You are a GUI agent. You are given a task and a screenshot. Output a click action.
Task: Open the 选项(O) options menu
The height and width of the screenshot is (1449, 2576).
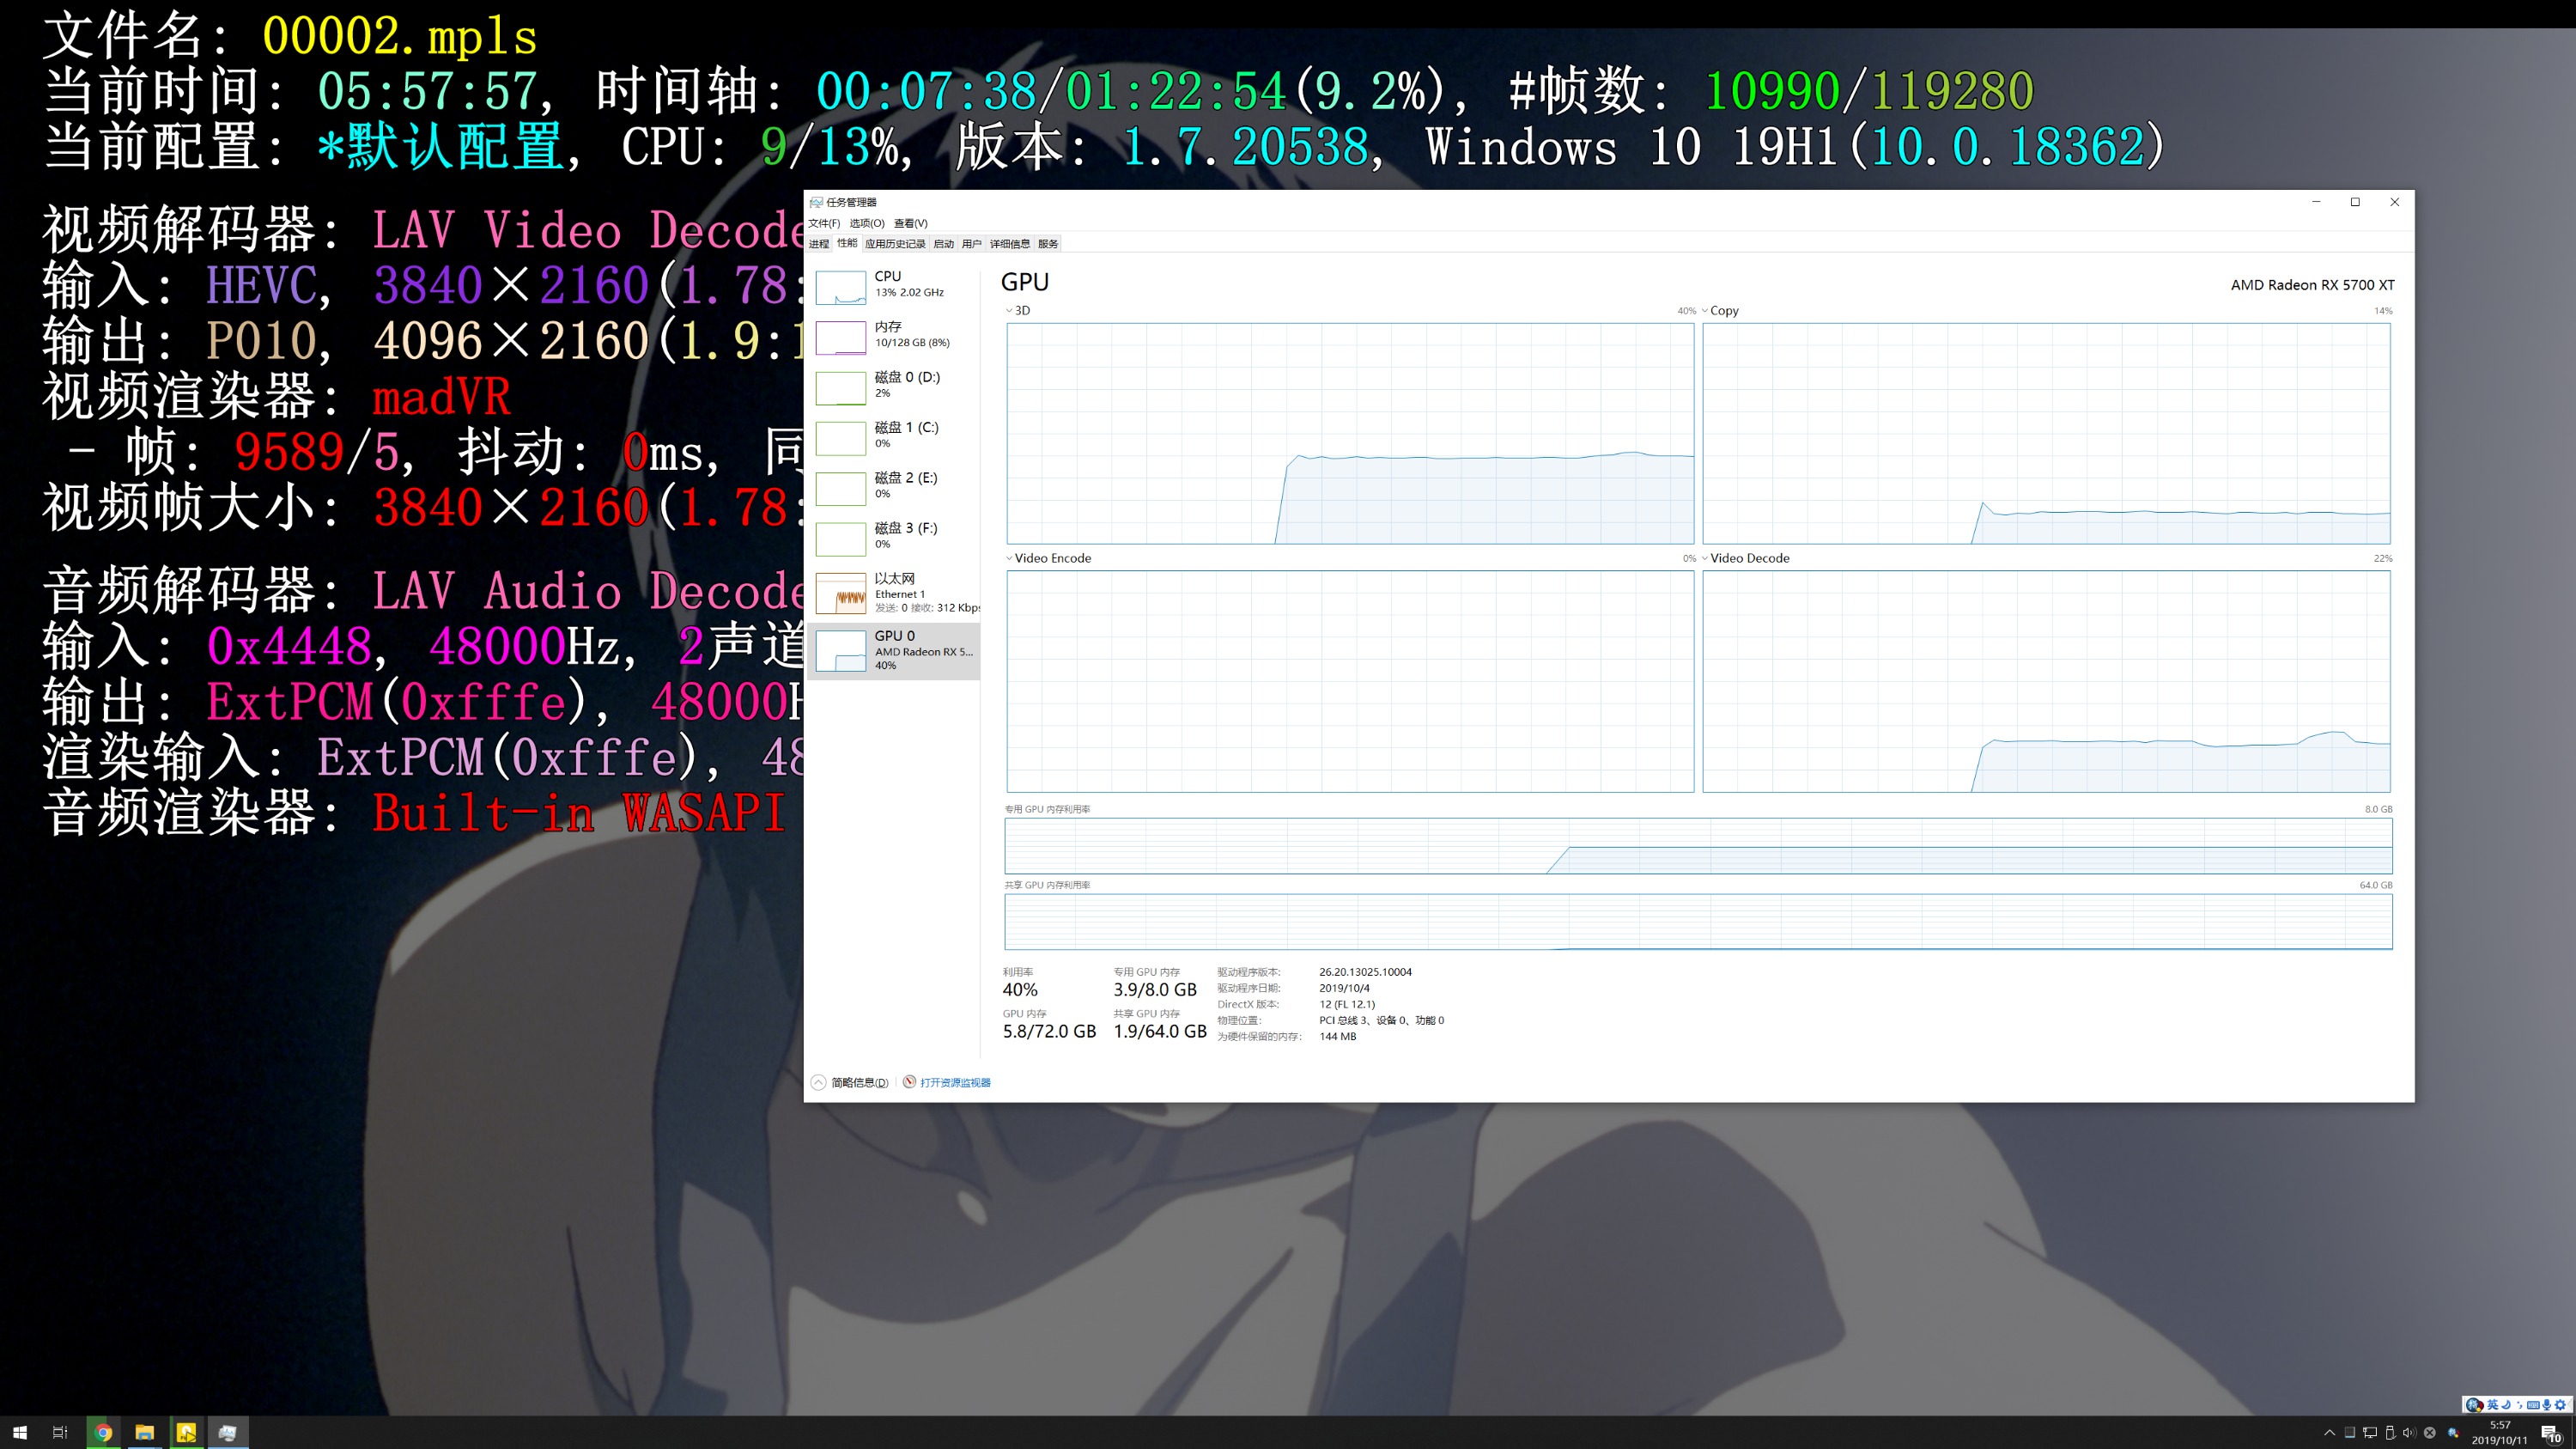pos(866,223)
